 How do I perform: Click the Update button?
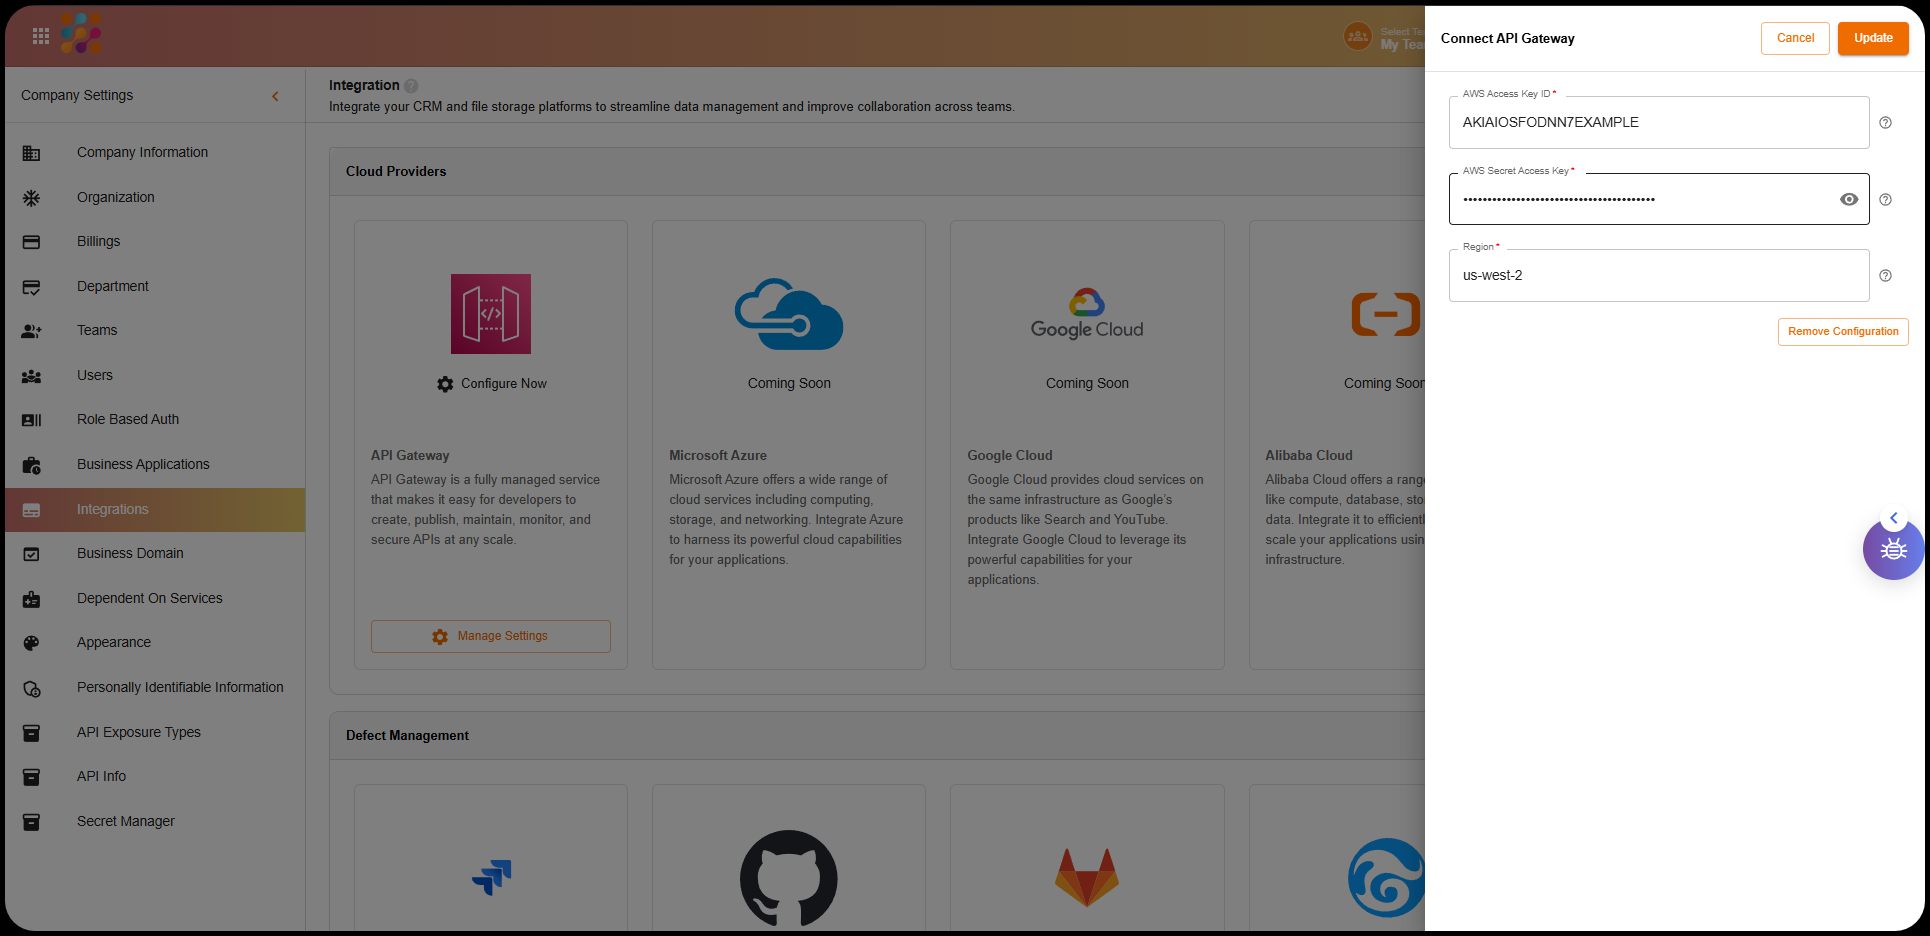coord(1872,38)
